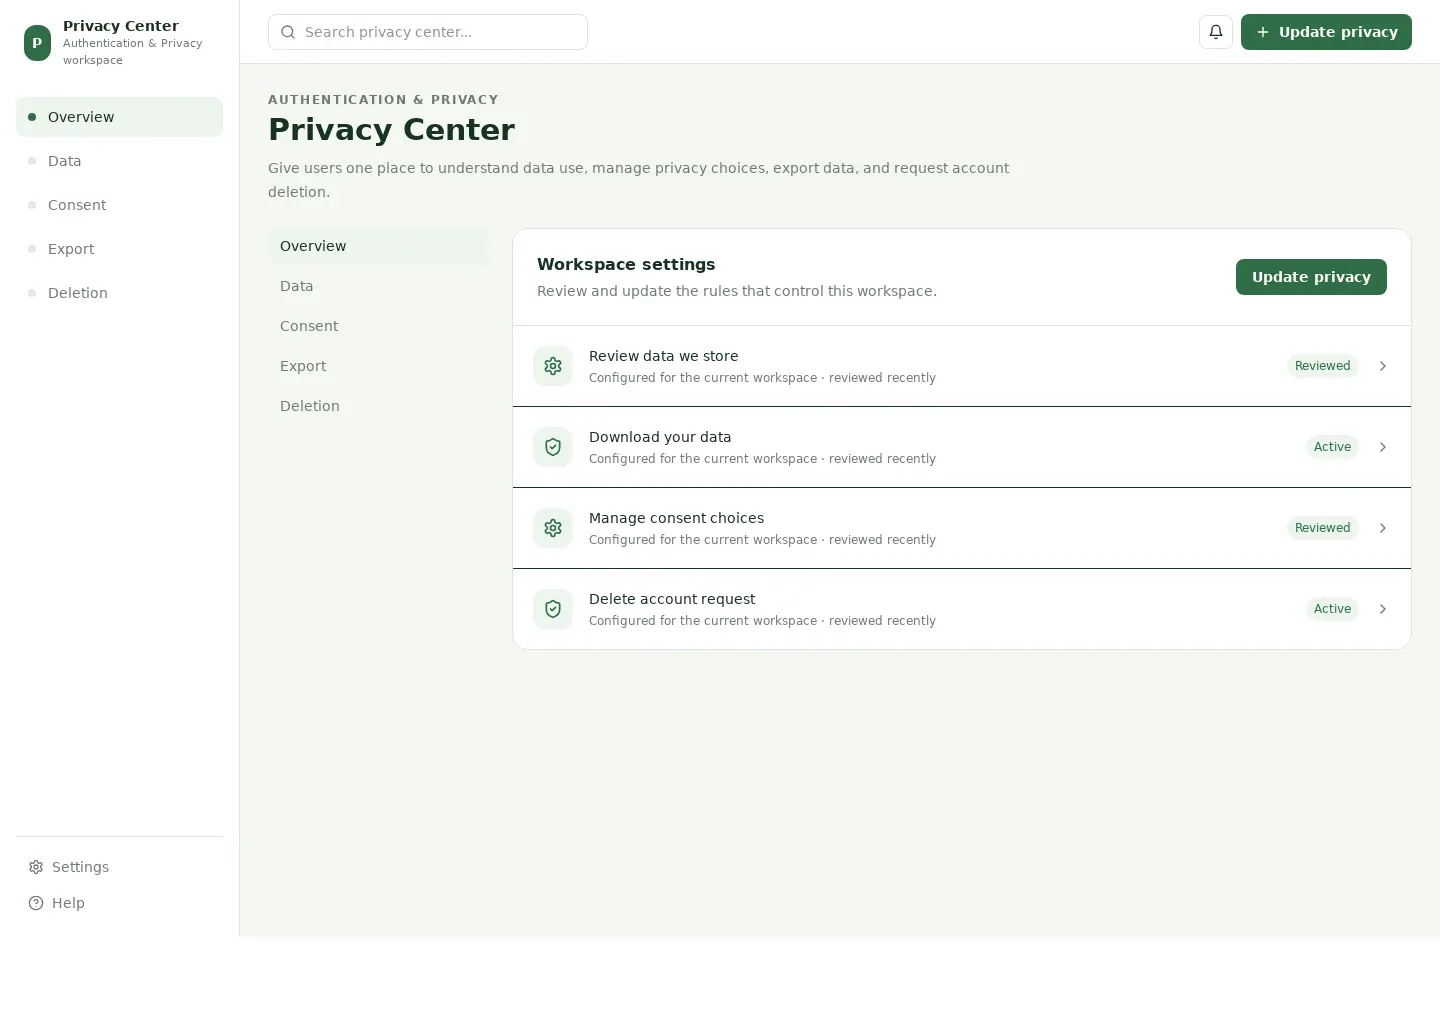Click the "Download your data" title
The height and width of the screenshot is (1024, 1440).
(660, 437)
